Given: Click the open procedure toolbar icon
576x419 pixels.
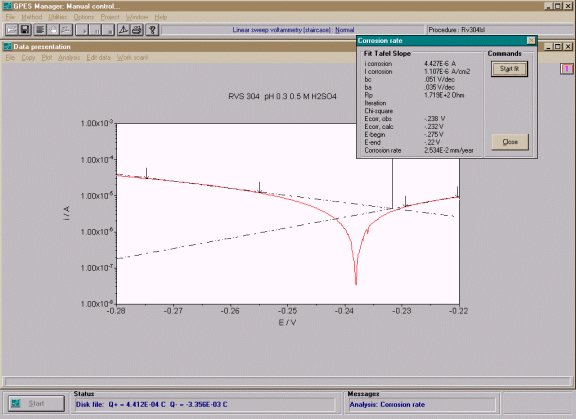Looking at the screenshot, I should coord(11,30).
